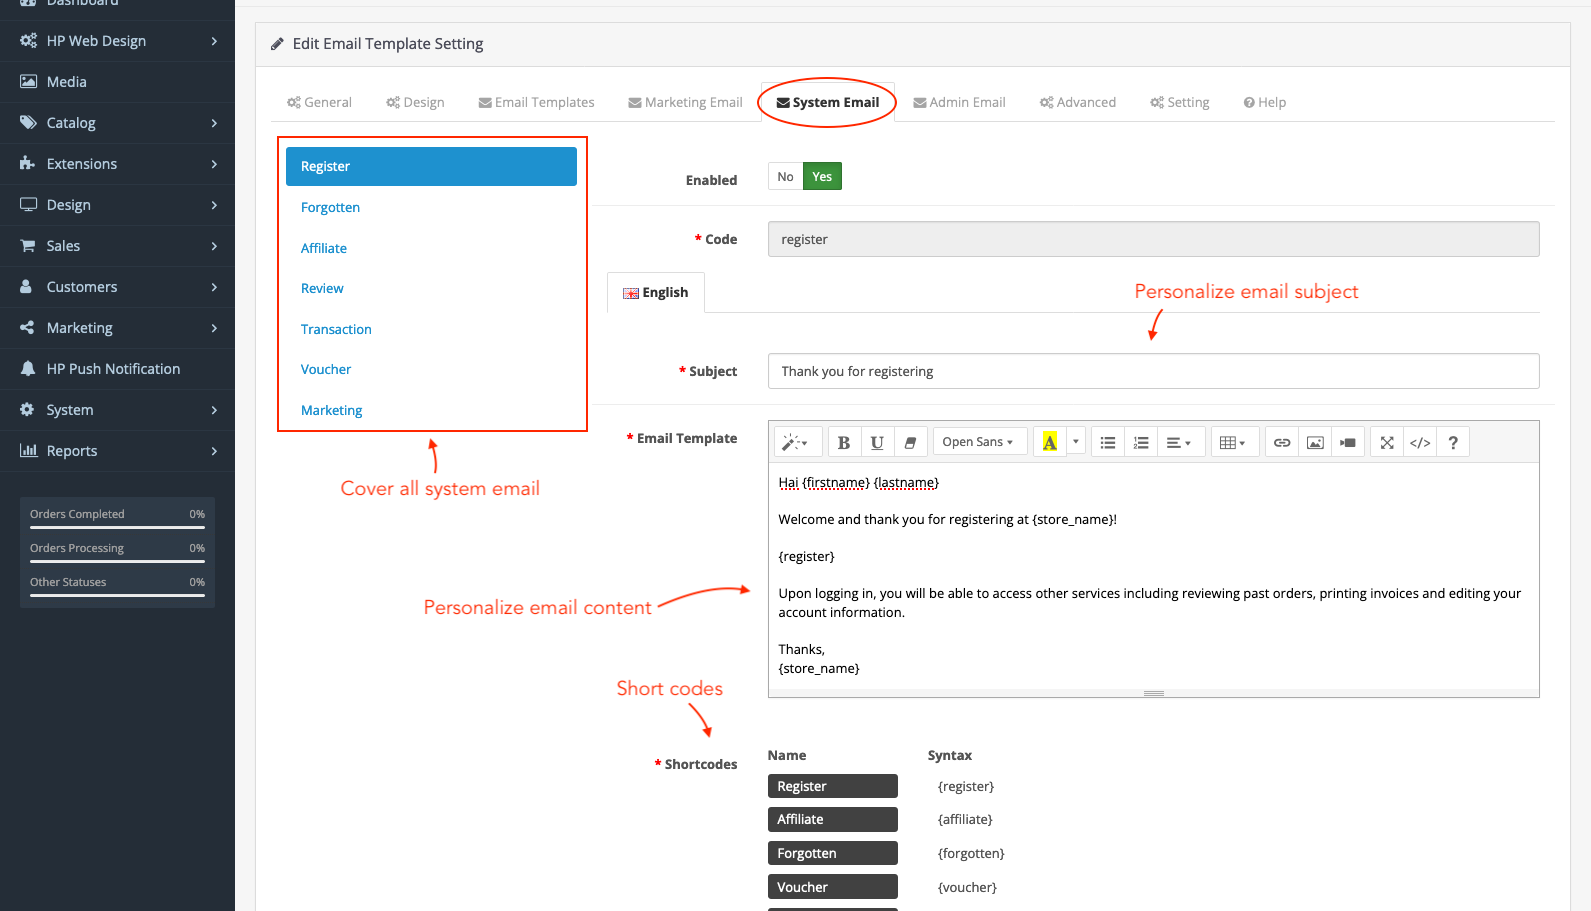Click into the Subject input field
The image size is (1591, 911).
pos(1152,371)
